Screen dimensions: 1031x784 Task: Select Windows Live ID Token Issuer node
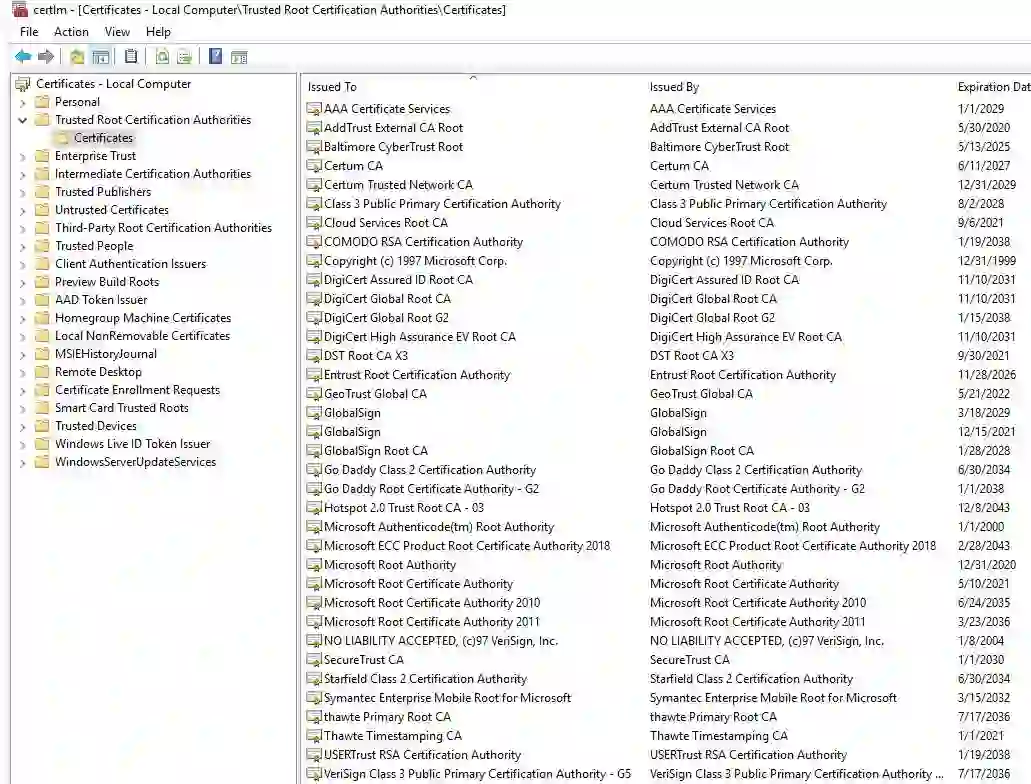132,444
